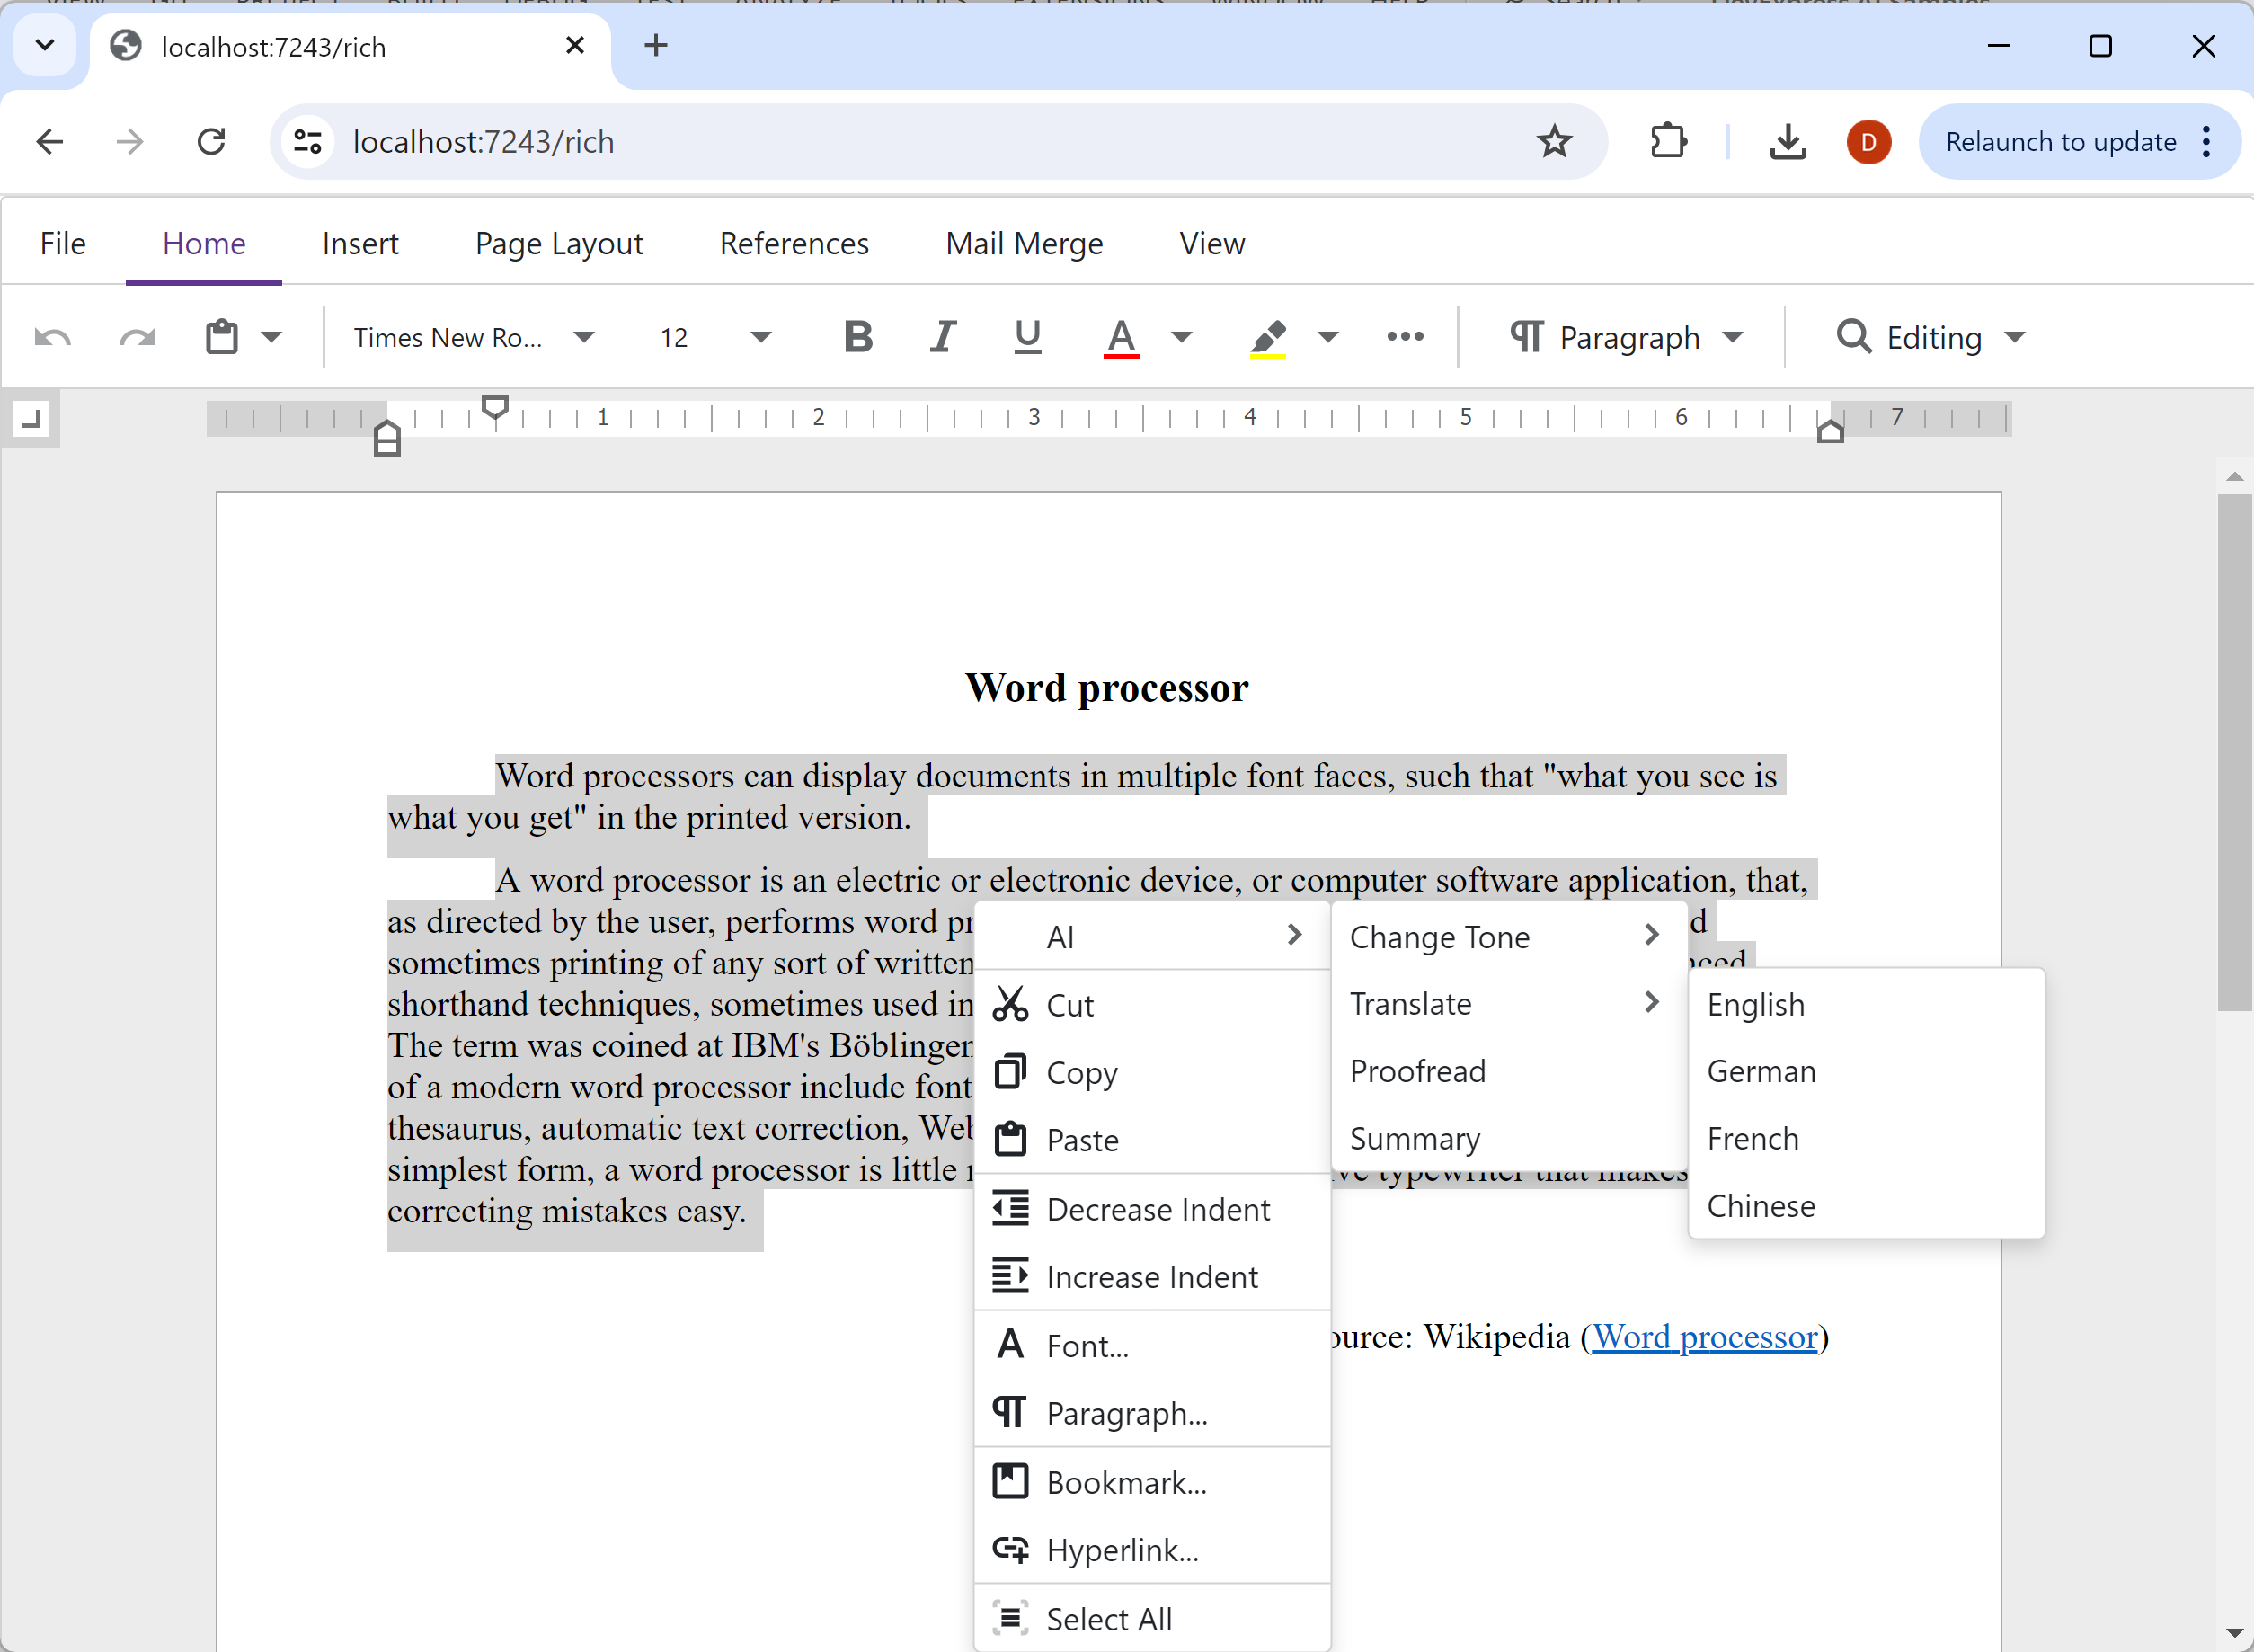Screen dimensions: 2254x1652
Task: Expand the font size dropdown
Action: click(x=763, y=336)
